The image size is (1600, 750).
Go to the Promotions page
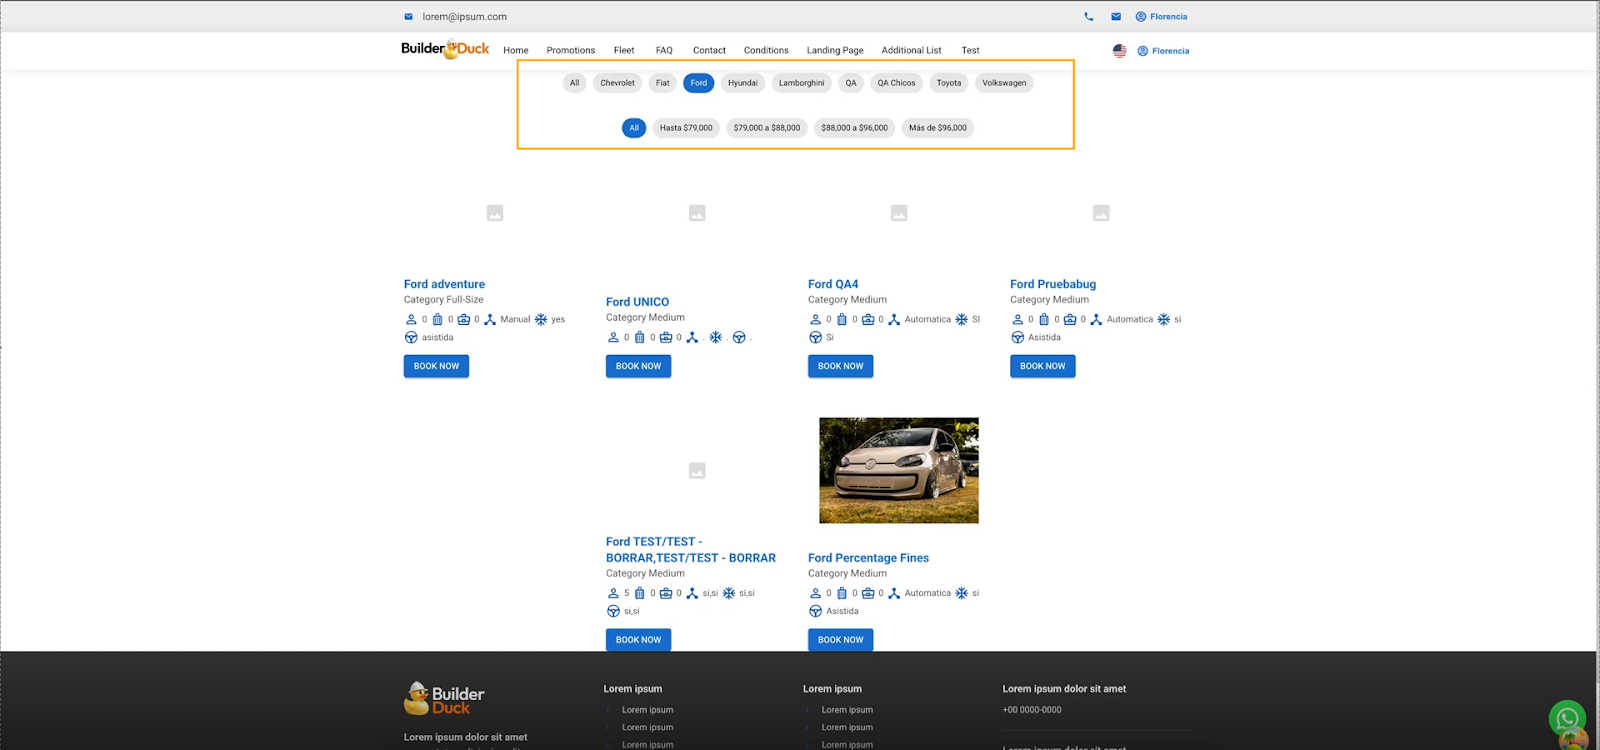coord(570,50)
